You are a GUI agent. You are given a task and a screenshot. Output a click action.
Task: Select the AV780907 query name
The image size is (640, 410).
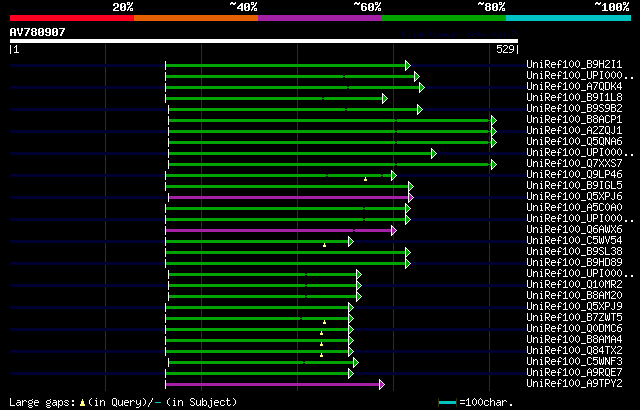pyautogui.click(x=38, y=32)
